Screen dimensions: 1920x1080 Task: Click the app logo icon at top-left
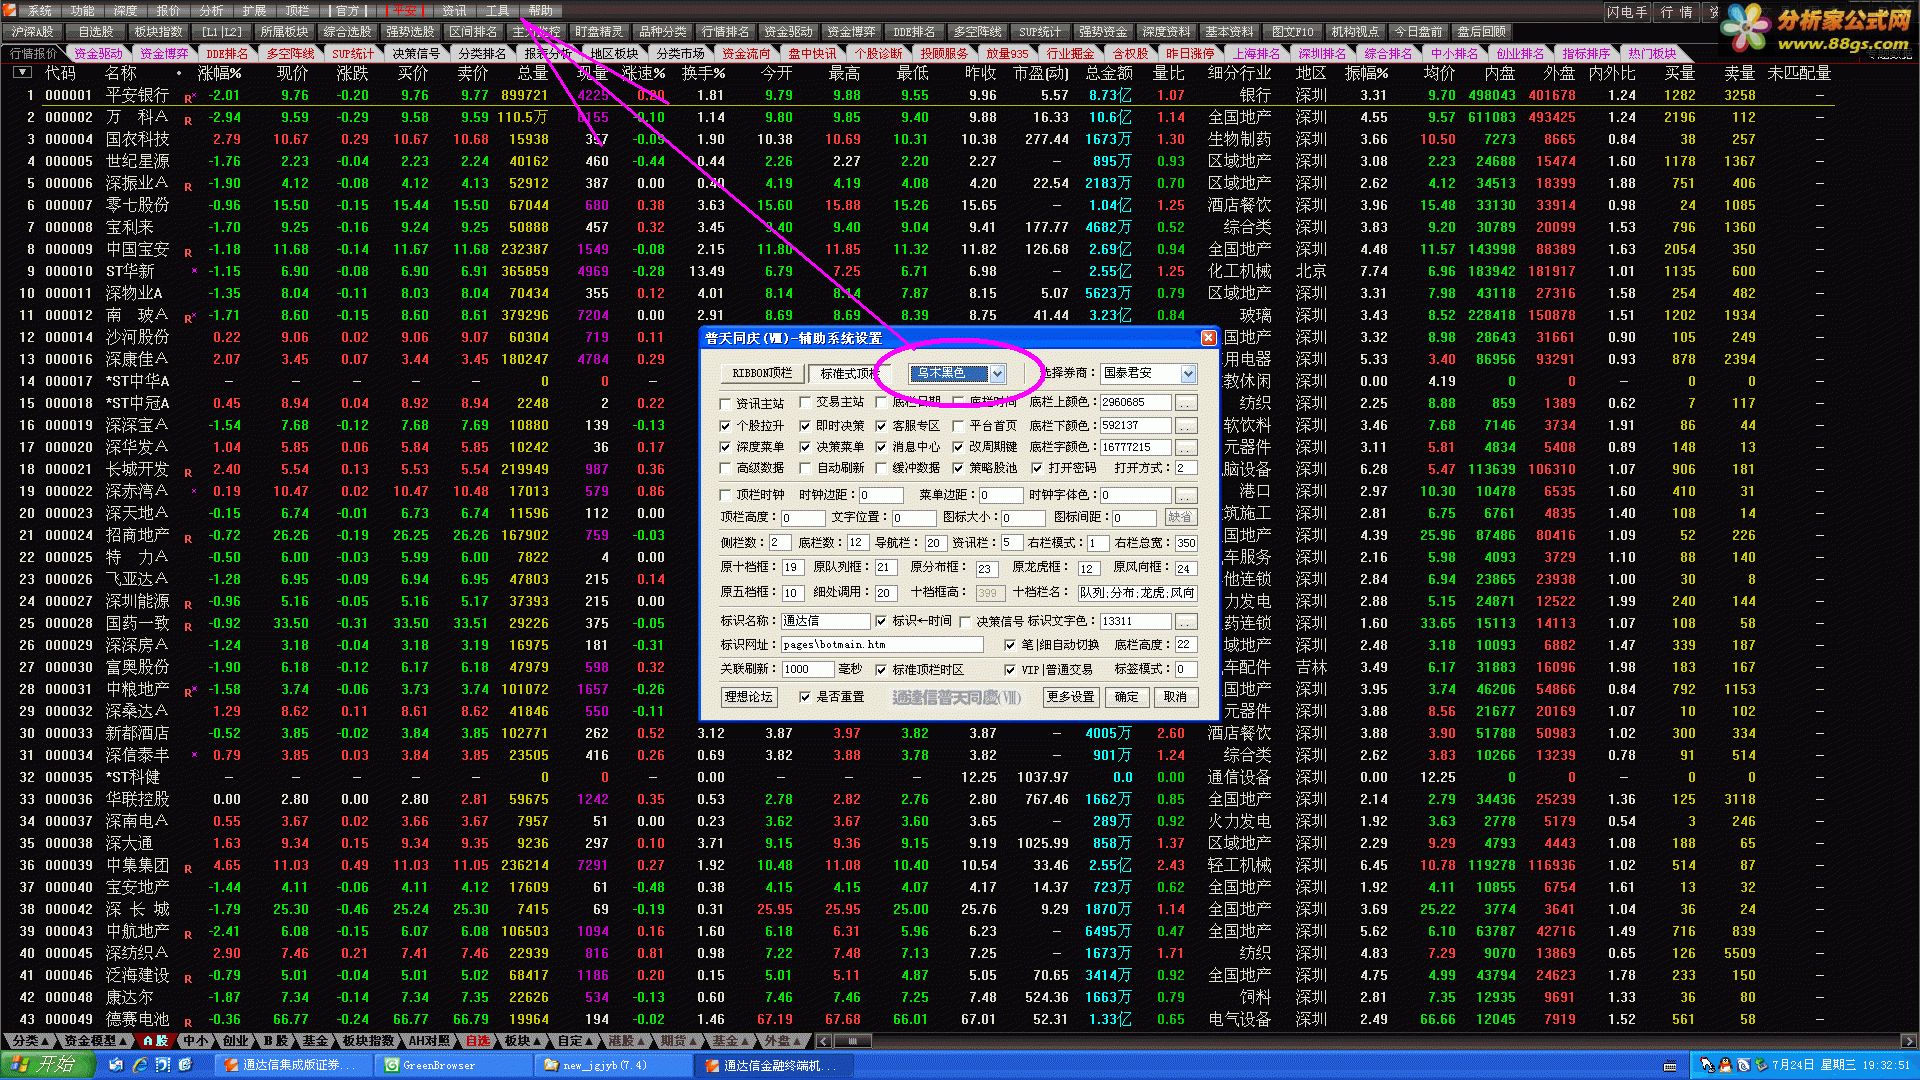tap(10, 10)
